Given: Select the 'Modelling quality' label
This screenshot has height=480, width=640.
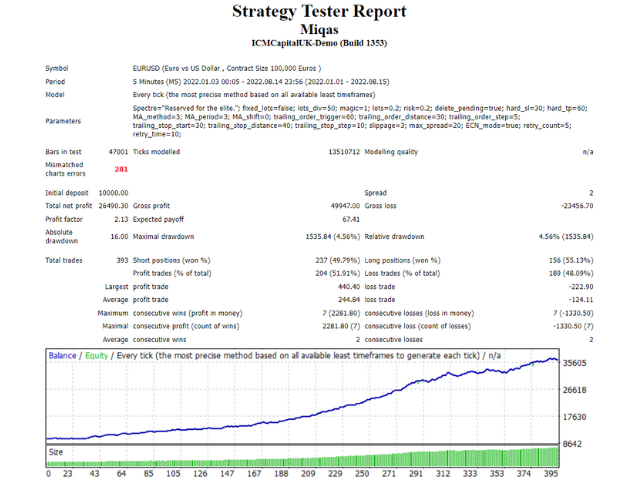Looking at the screenshot, I should (391, 152).
